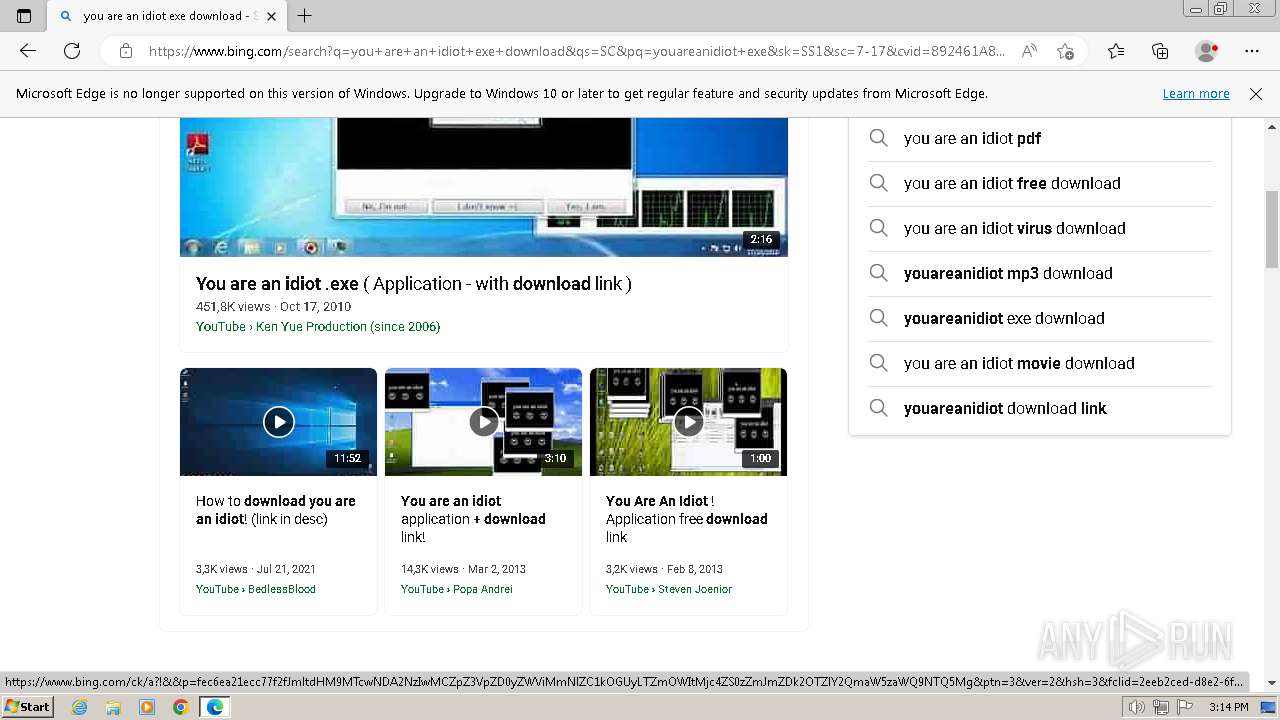Open the Windows Start menu
Image resolution: width=1280 pixels, height=720 pixels.
(x=27, y=707)
